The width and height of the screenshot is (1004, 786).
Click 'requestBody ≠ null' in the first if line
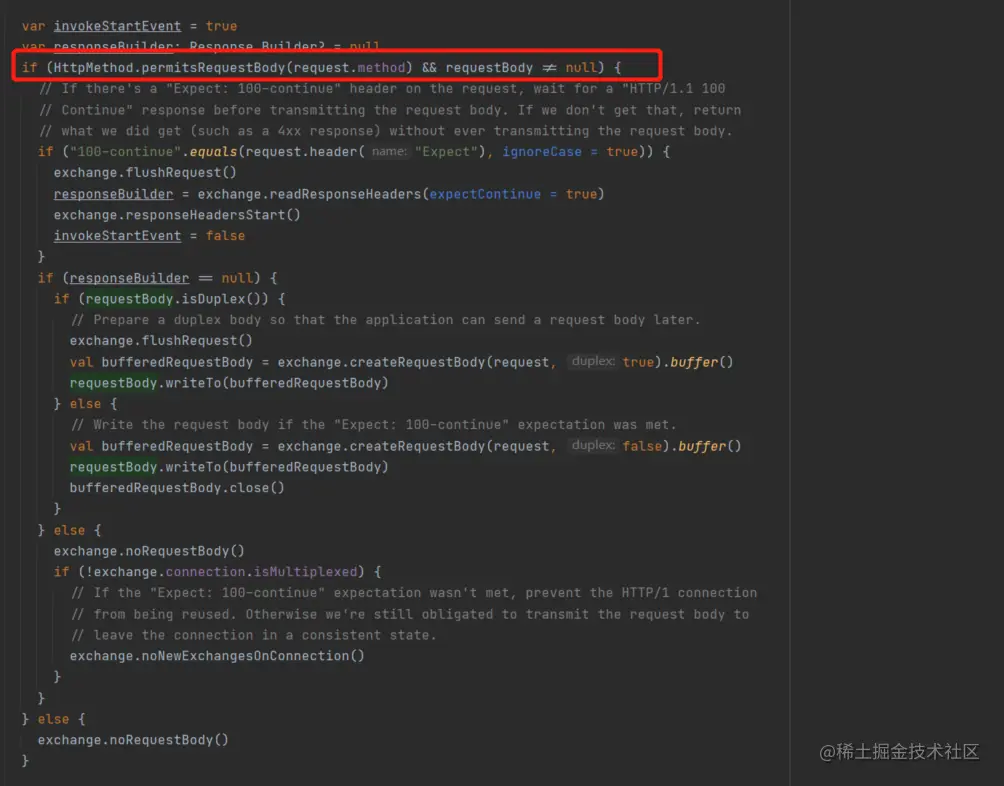coord(521,67)
